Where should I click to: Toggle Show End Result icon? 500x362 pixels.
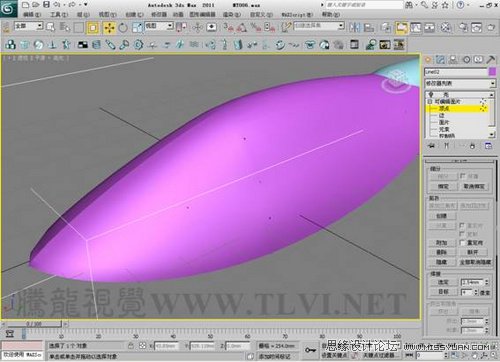[x=447, y=146]
